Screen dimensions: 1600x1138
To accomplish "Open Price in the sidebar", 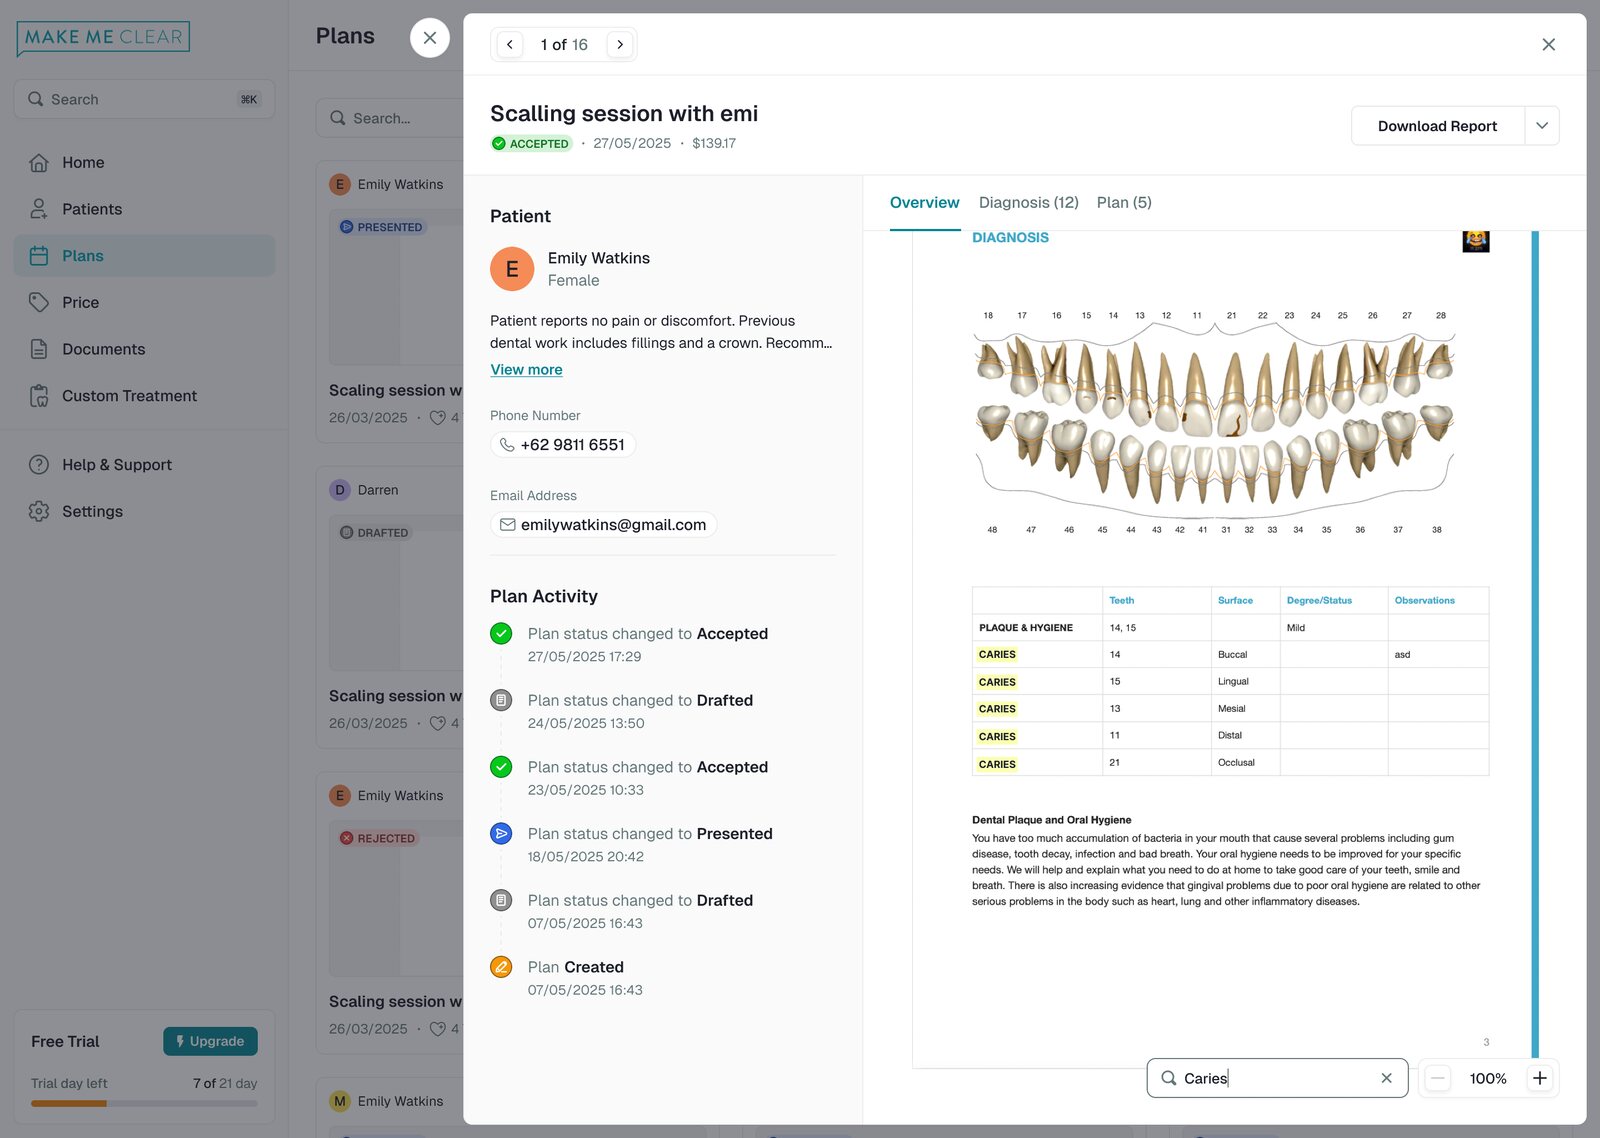I will coord(144,302).
